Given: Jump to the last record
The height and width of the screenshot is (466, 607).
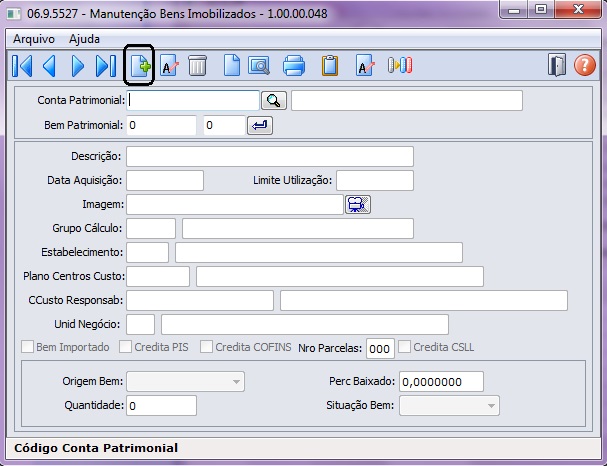Looking at the screenshot, I should 106,65.
